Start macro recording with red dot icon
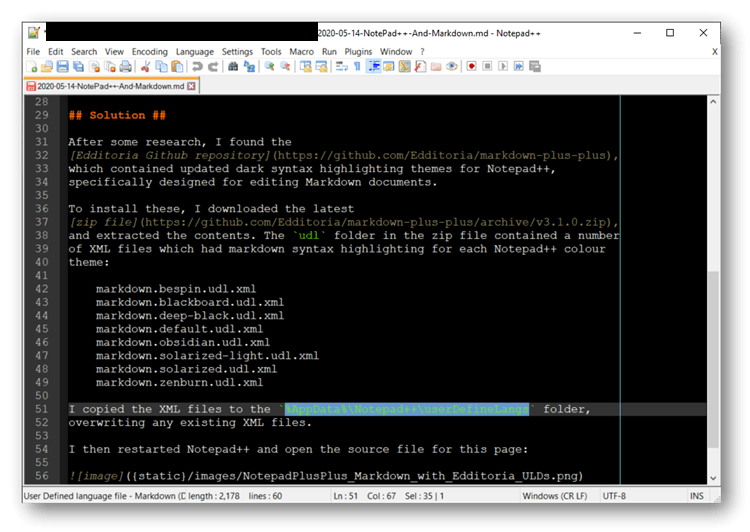Image resolution: width=750 pixels, height=532 pixels. [x=472, y=66]
